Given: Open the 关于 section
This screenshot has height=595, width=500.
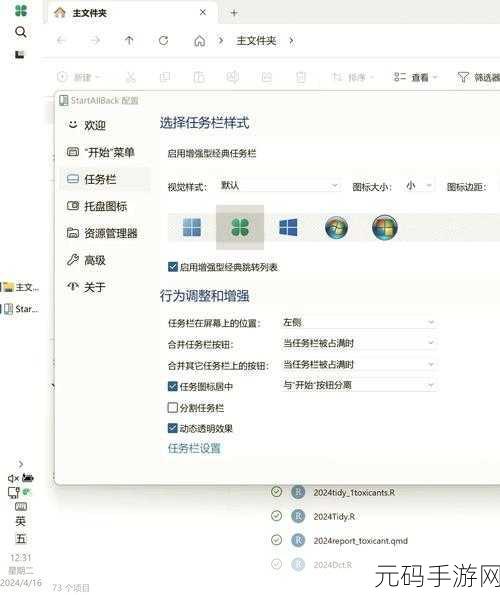Looking at the screenshot, I should pyautogui.click(x=104, y=287).
